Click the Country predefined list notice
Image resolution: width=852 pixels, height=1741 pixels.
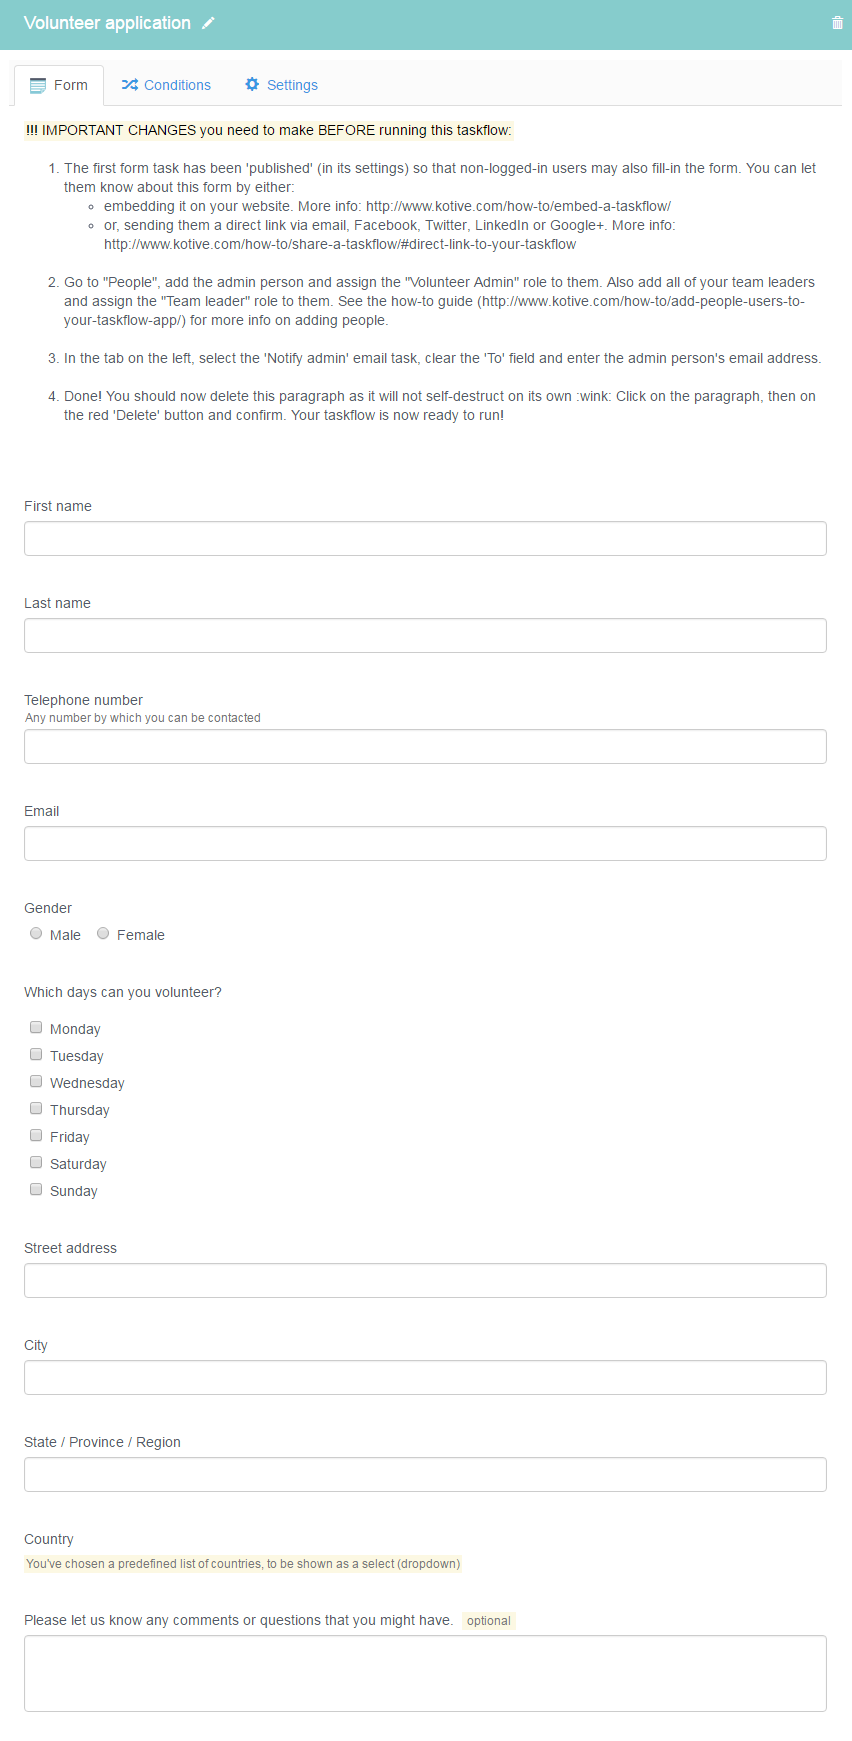pos(243,1564)
